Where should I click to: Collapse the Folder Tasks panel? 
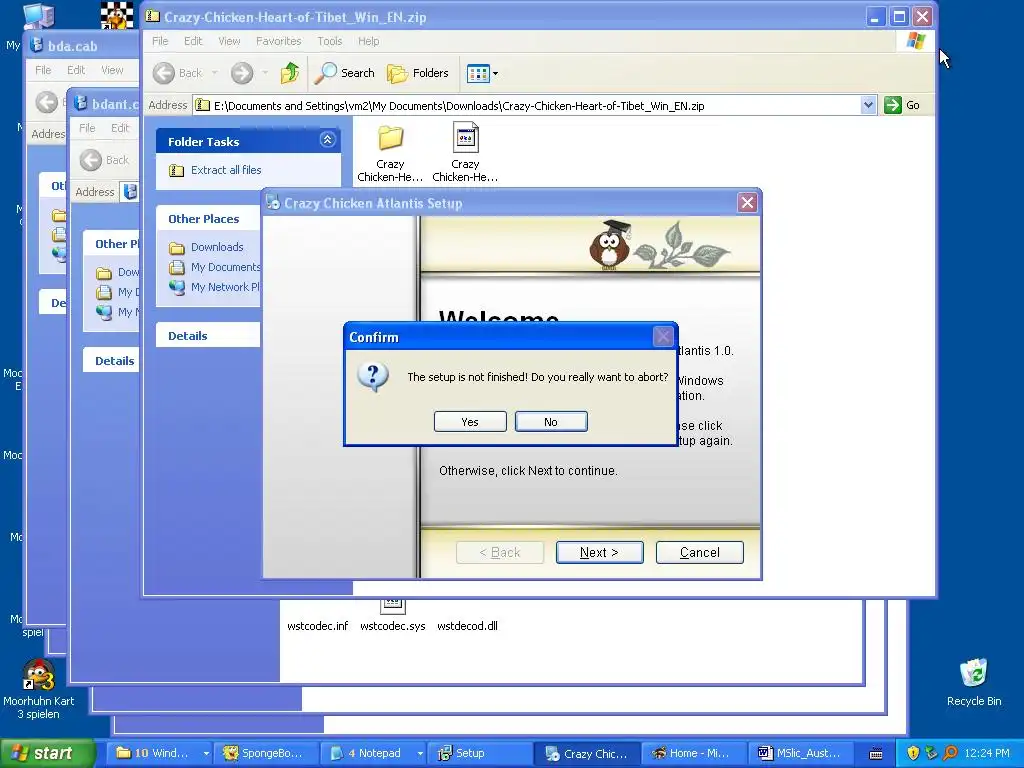327,139
